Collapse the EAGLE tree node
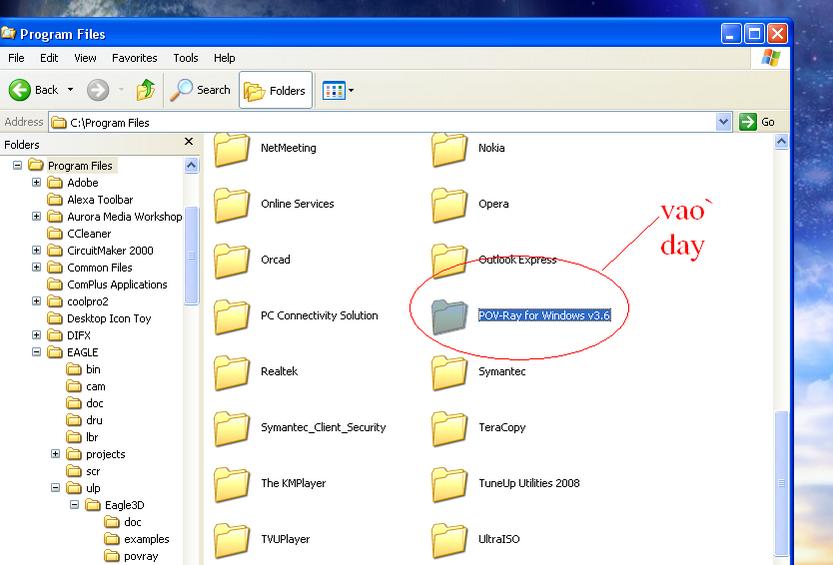 click(x=36, y=352)
